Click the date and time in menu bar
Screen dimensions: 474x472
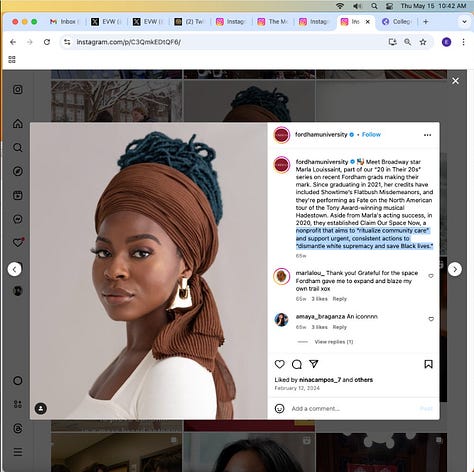[433, 6]
